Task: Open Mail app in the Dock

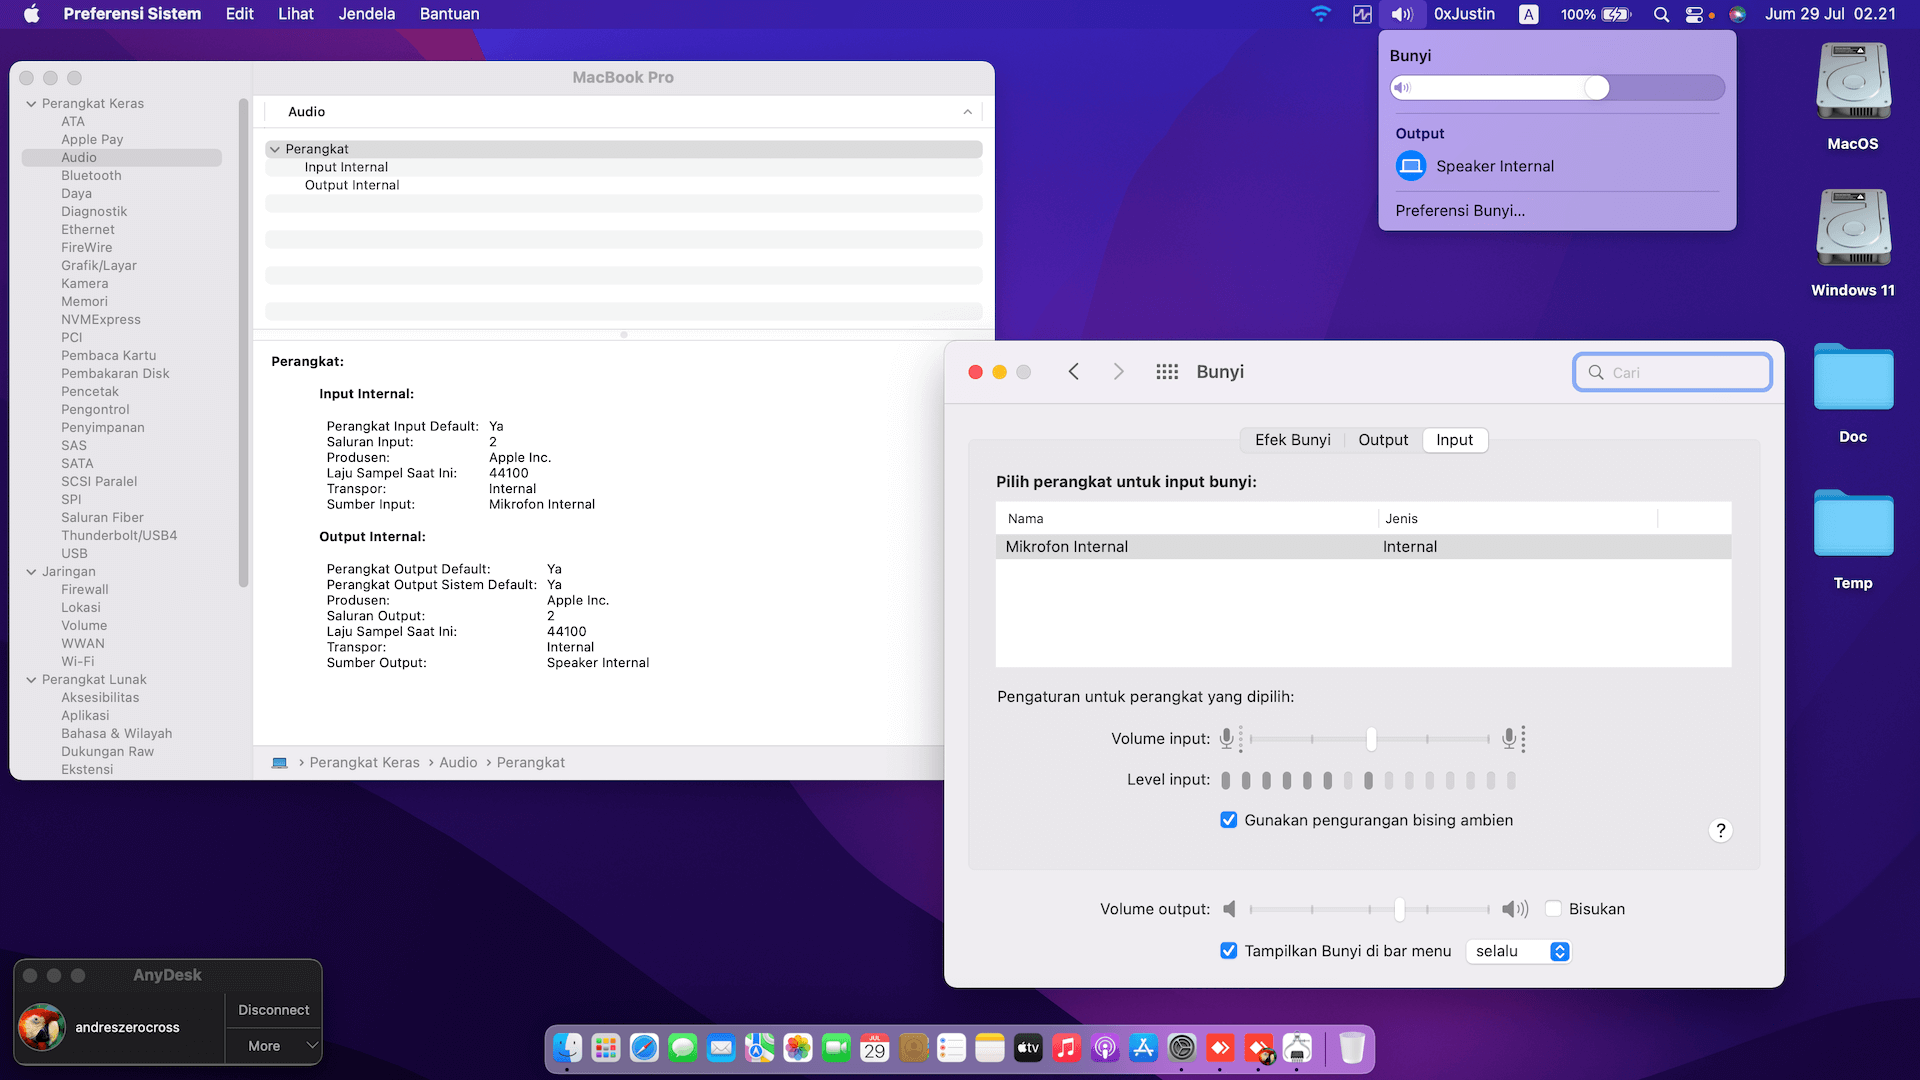Action: coord(721,1047)
